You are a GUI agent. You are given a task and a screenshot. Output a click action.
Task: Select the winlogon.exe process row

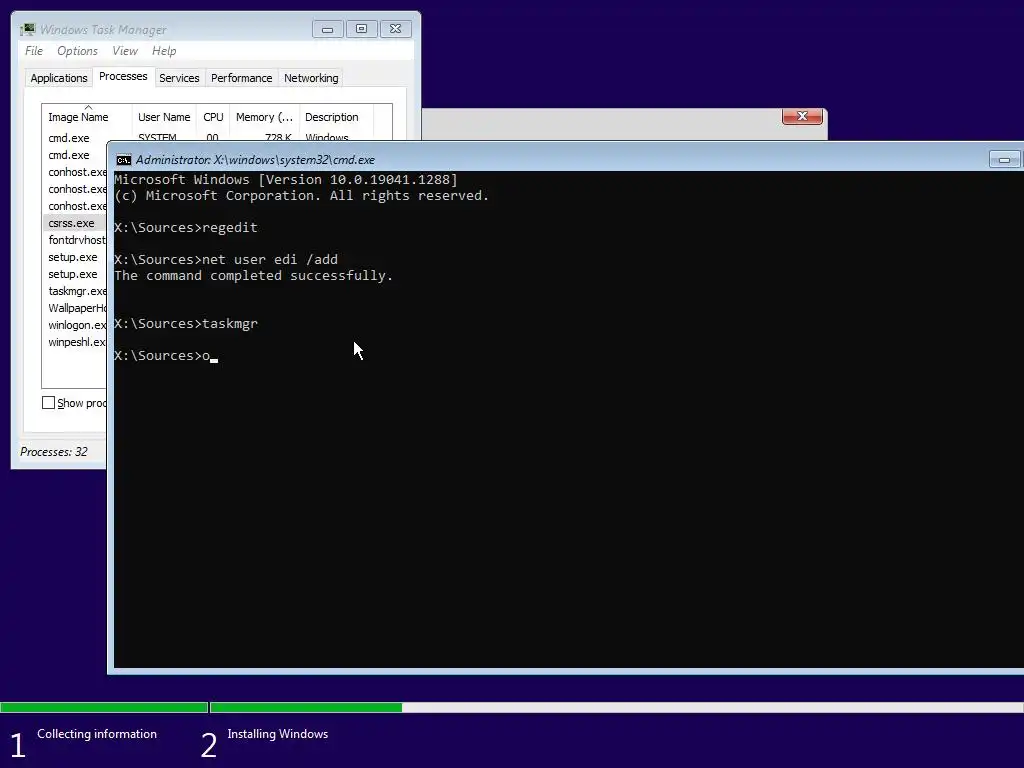point(75,325)
